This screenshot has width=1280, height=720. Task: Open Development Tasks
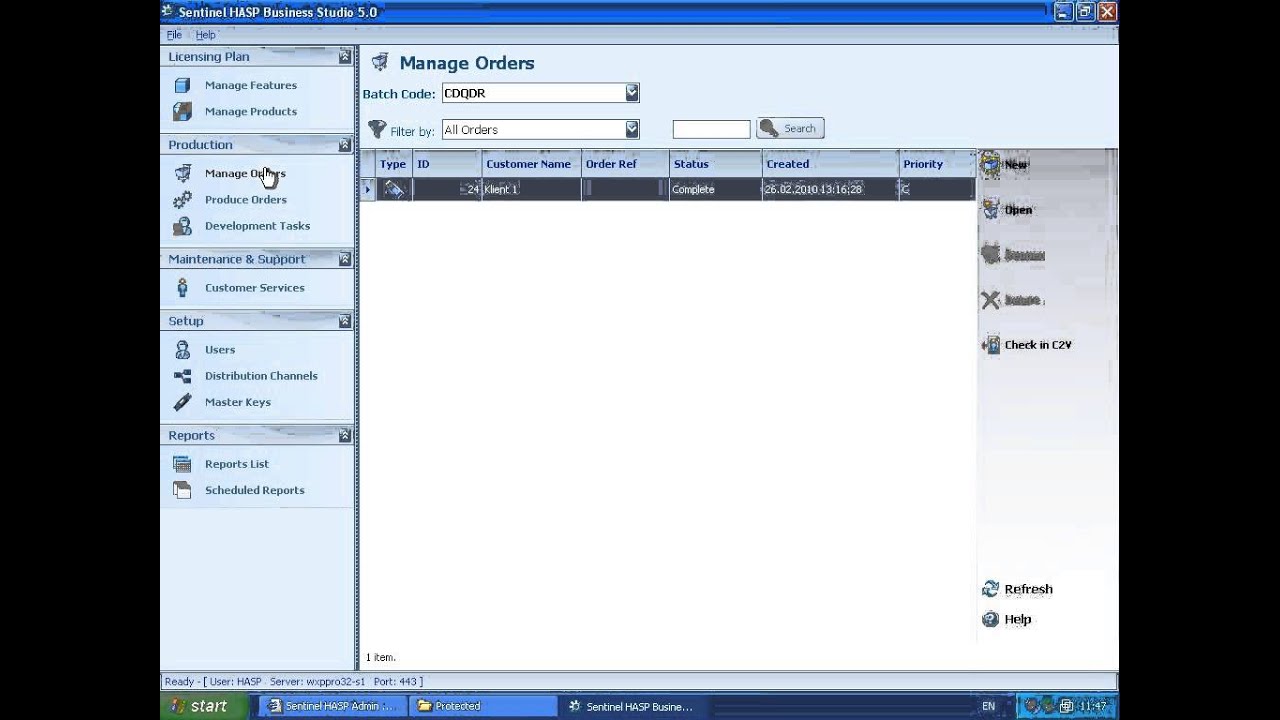(258, 226)
